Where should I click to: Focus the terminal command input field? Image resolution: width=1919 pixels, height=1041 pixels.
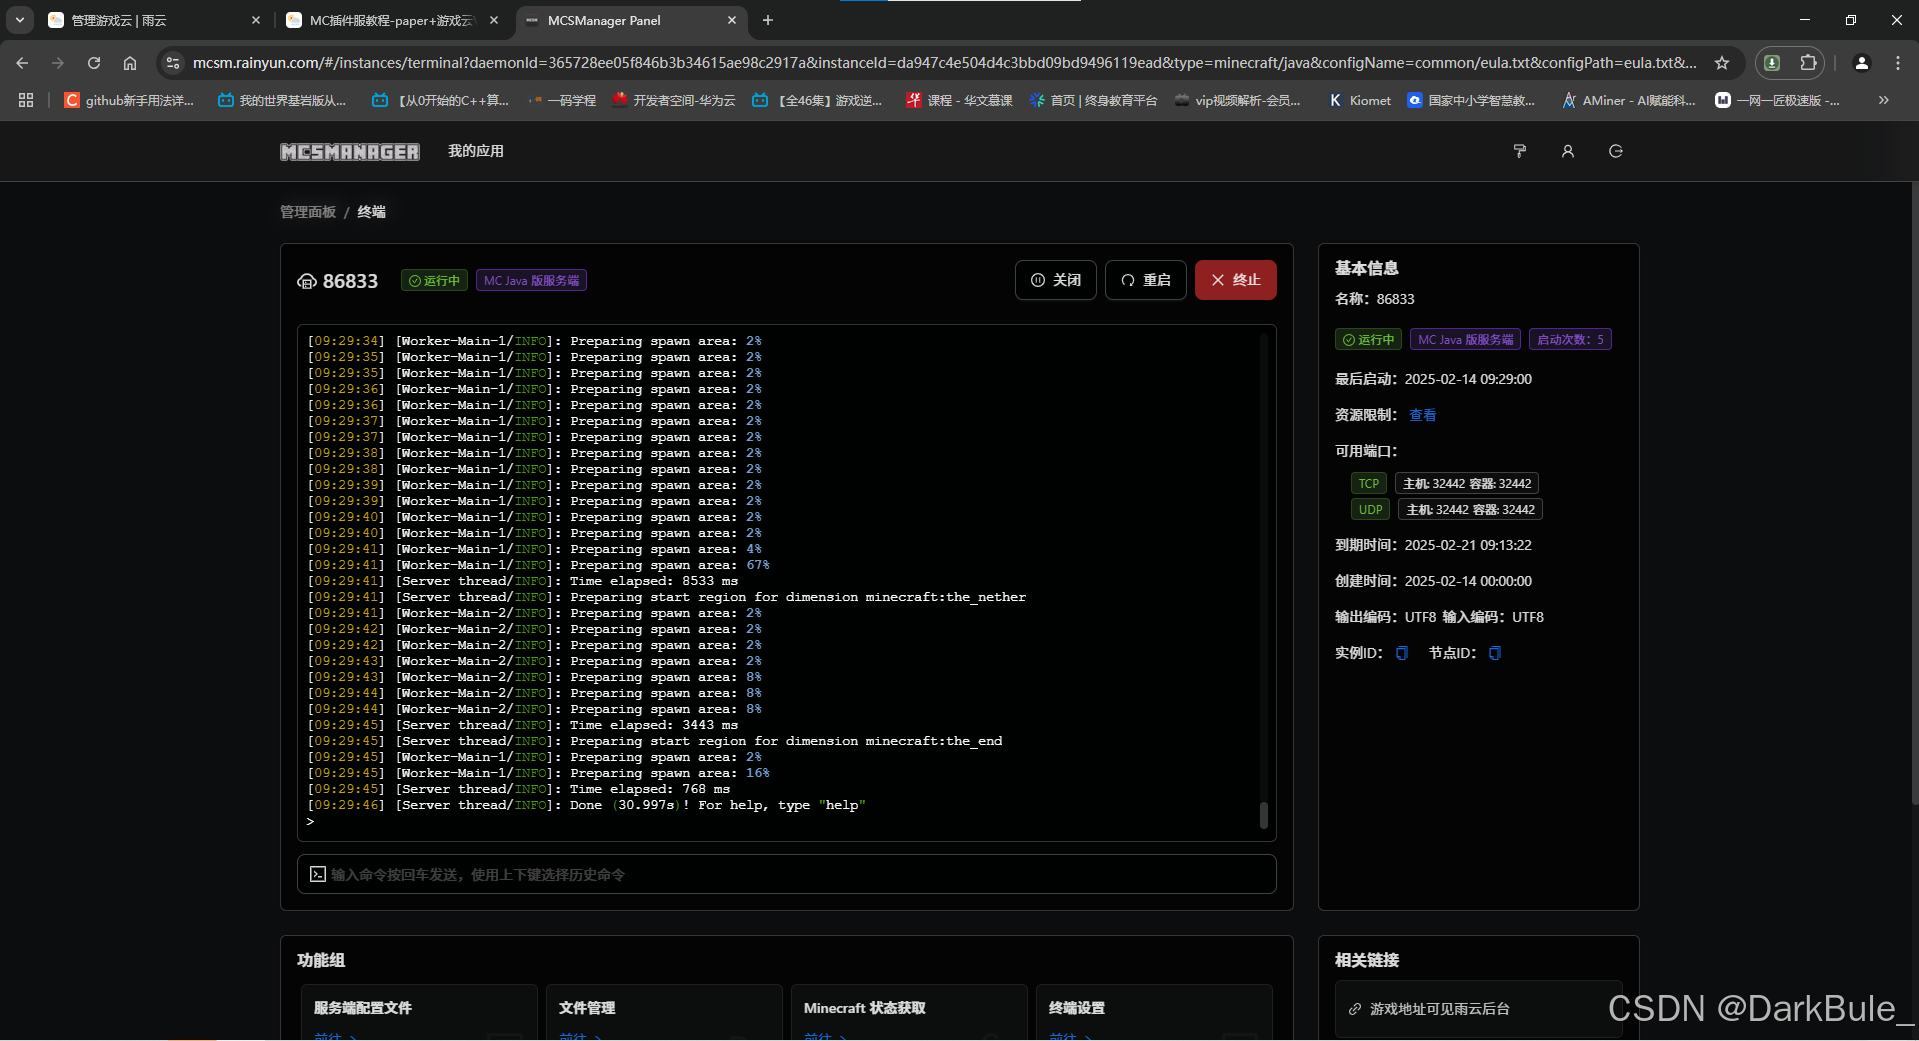pos(787,874)
